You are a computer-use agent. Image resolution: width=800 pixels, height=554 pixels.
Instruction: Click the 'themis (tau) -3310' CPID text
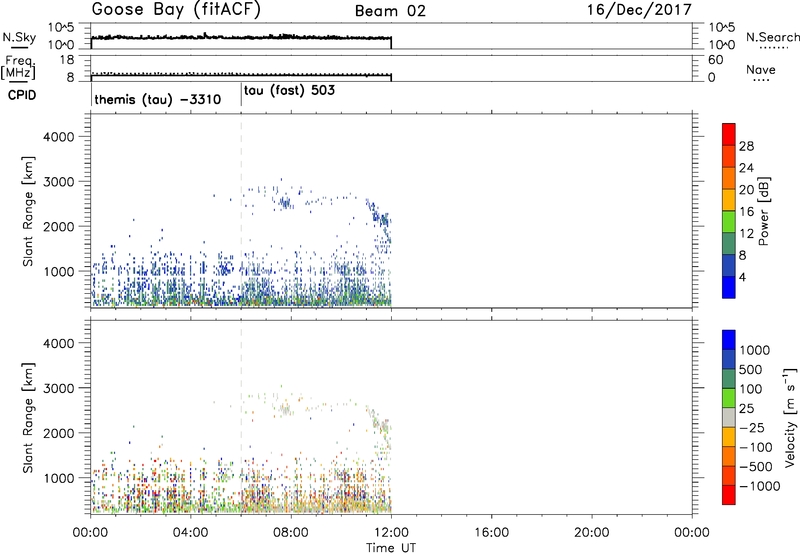(158, 99)
